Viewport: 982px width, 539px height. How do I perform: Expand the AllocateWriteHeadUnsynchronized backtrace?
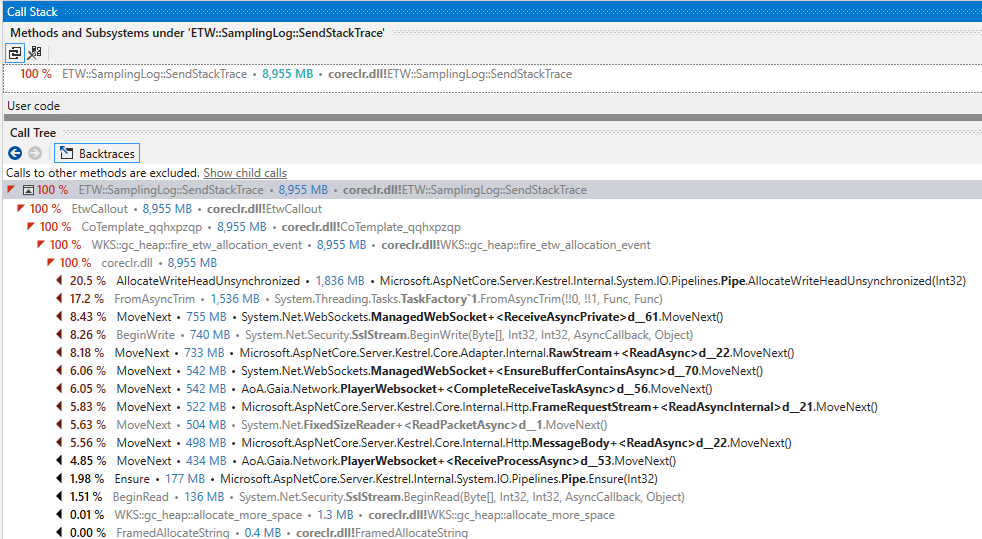[60, 281]
